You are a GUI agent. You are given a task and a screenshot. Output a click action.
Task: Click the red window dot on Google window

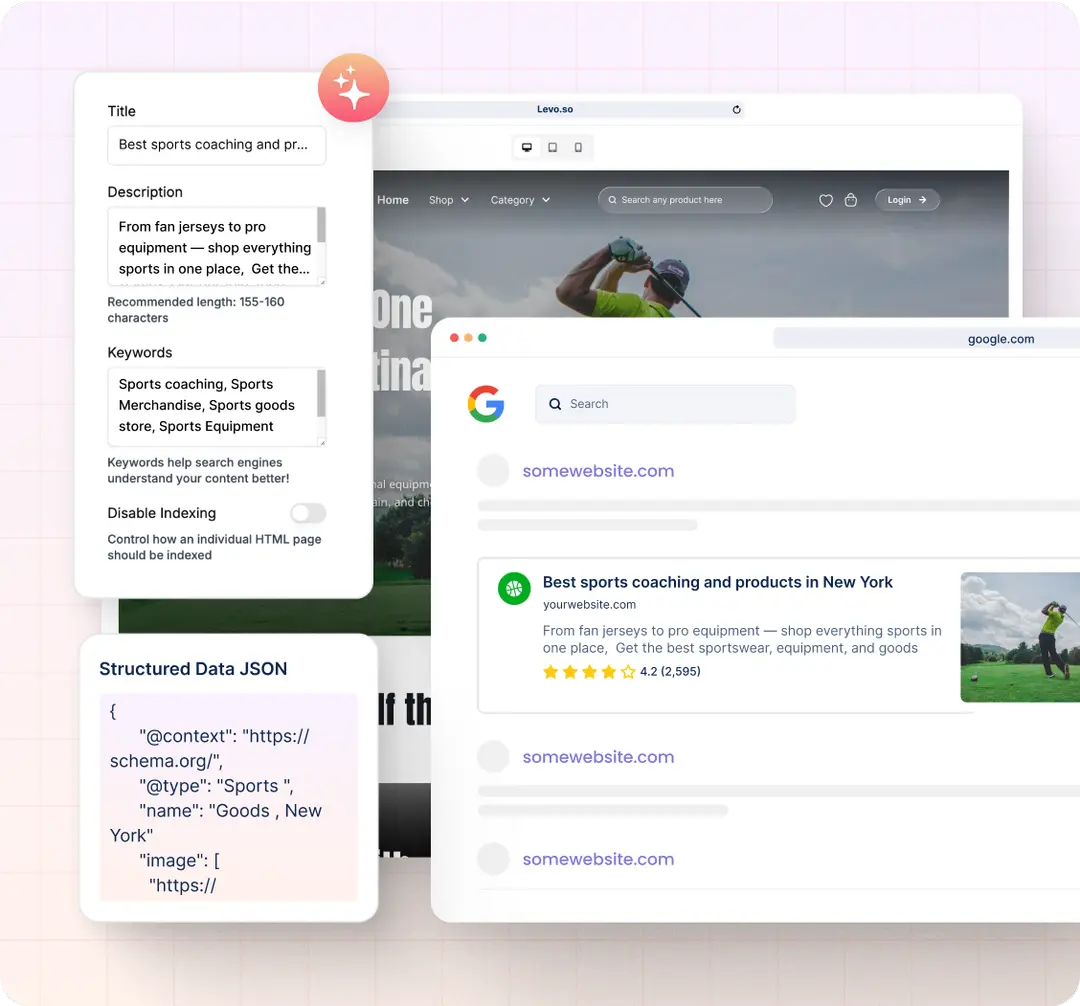tap(454, 337)
